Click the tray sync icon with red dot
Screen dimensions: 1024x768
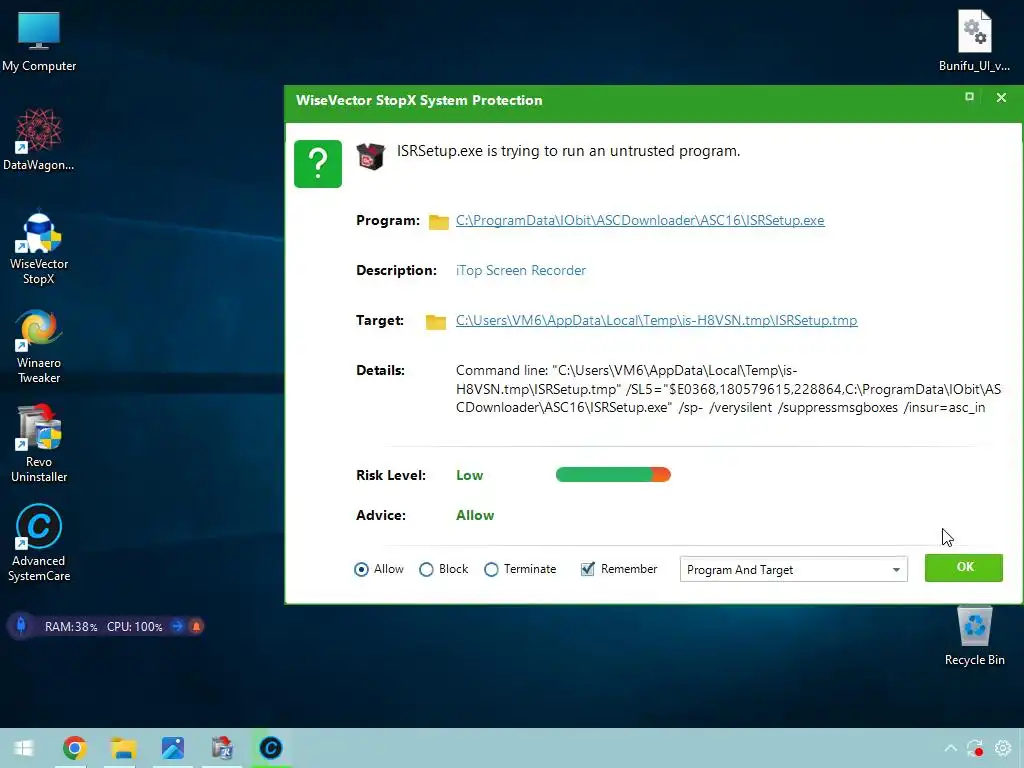[x=975, y=748]
